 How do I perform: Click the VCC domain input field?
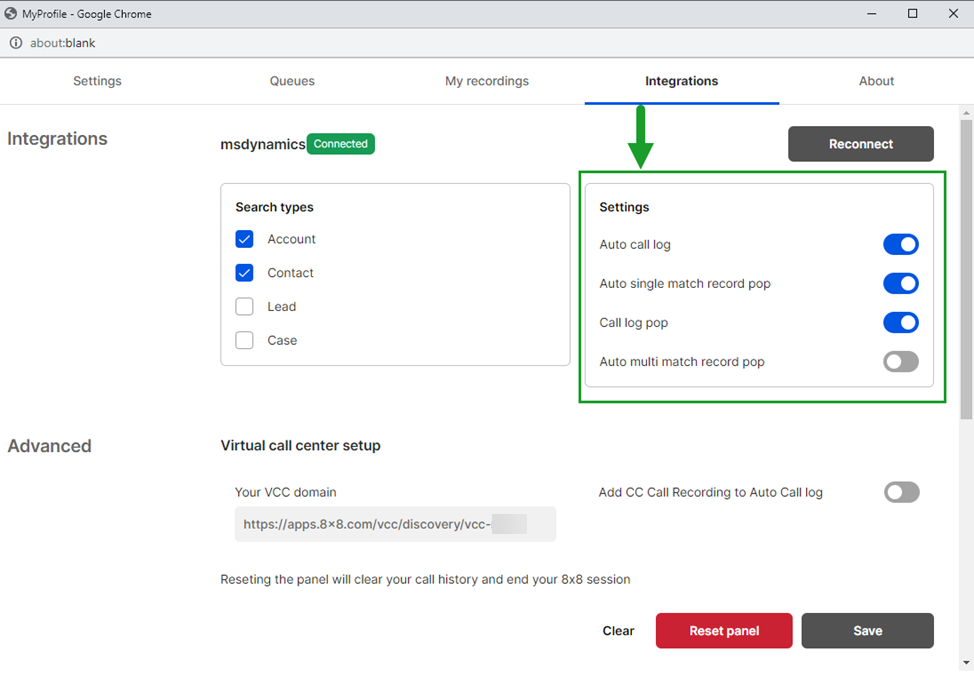[x=395, y=524]
